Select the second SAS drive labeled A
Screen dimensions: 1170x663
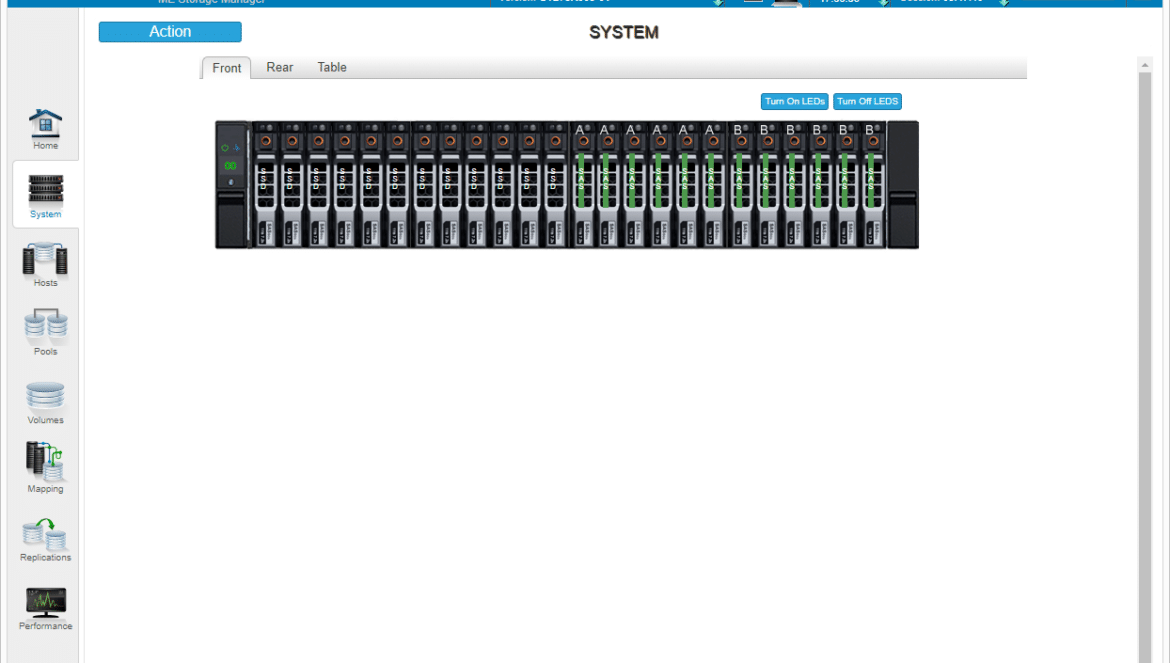(x=608, y=184)
